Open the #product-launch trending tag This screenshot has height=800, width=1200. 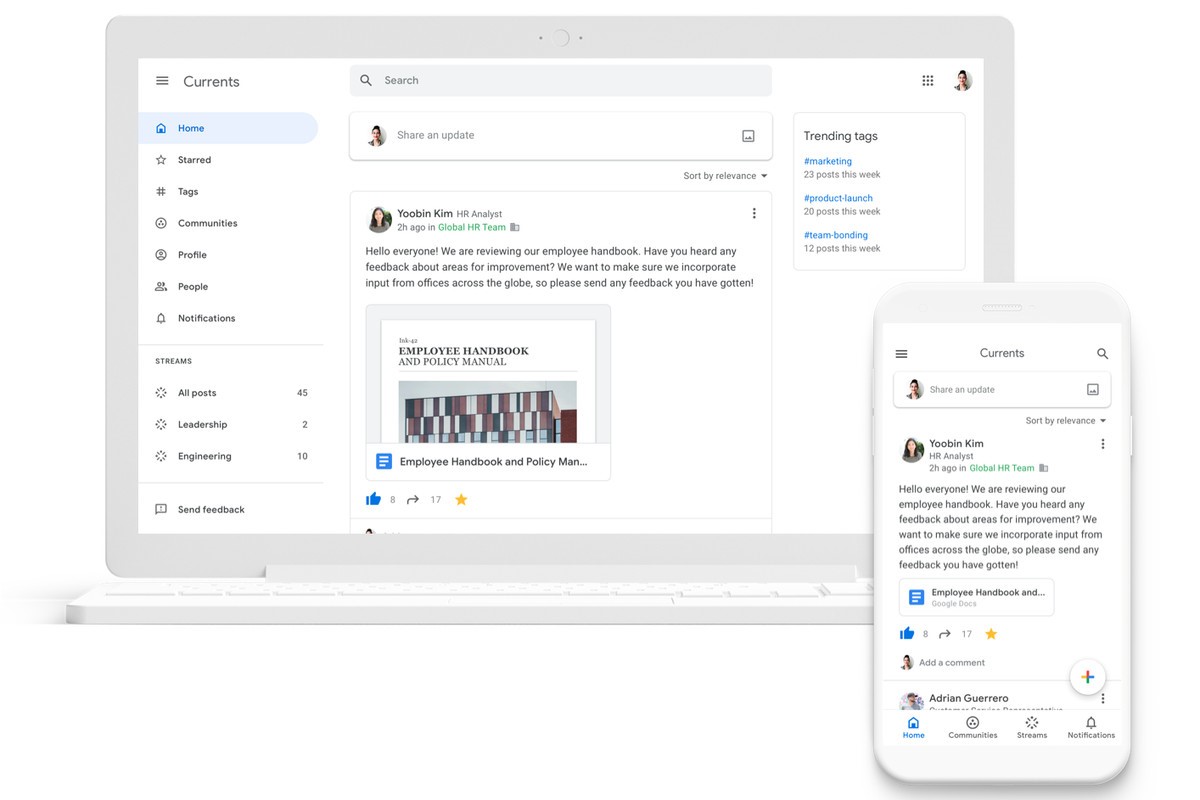(x=838, y=198)
